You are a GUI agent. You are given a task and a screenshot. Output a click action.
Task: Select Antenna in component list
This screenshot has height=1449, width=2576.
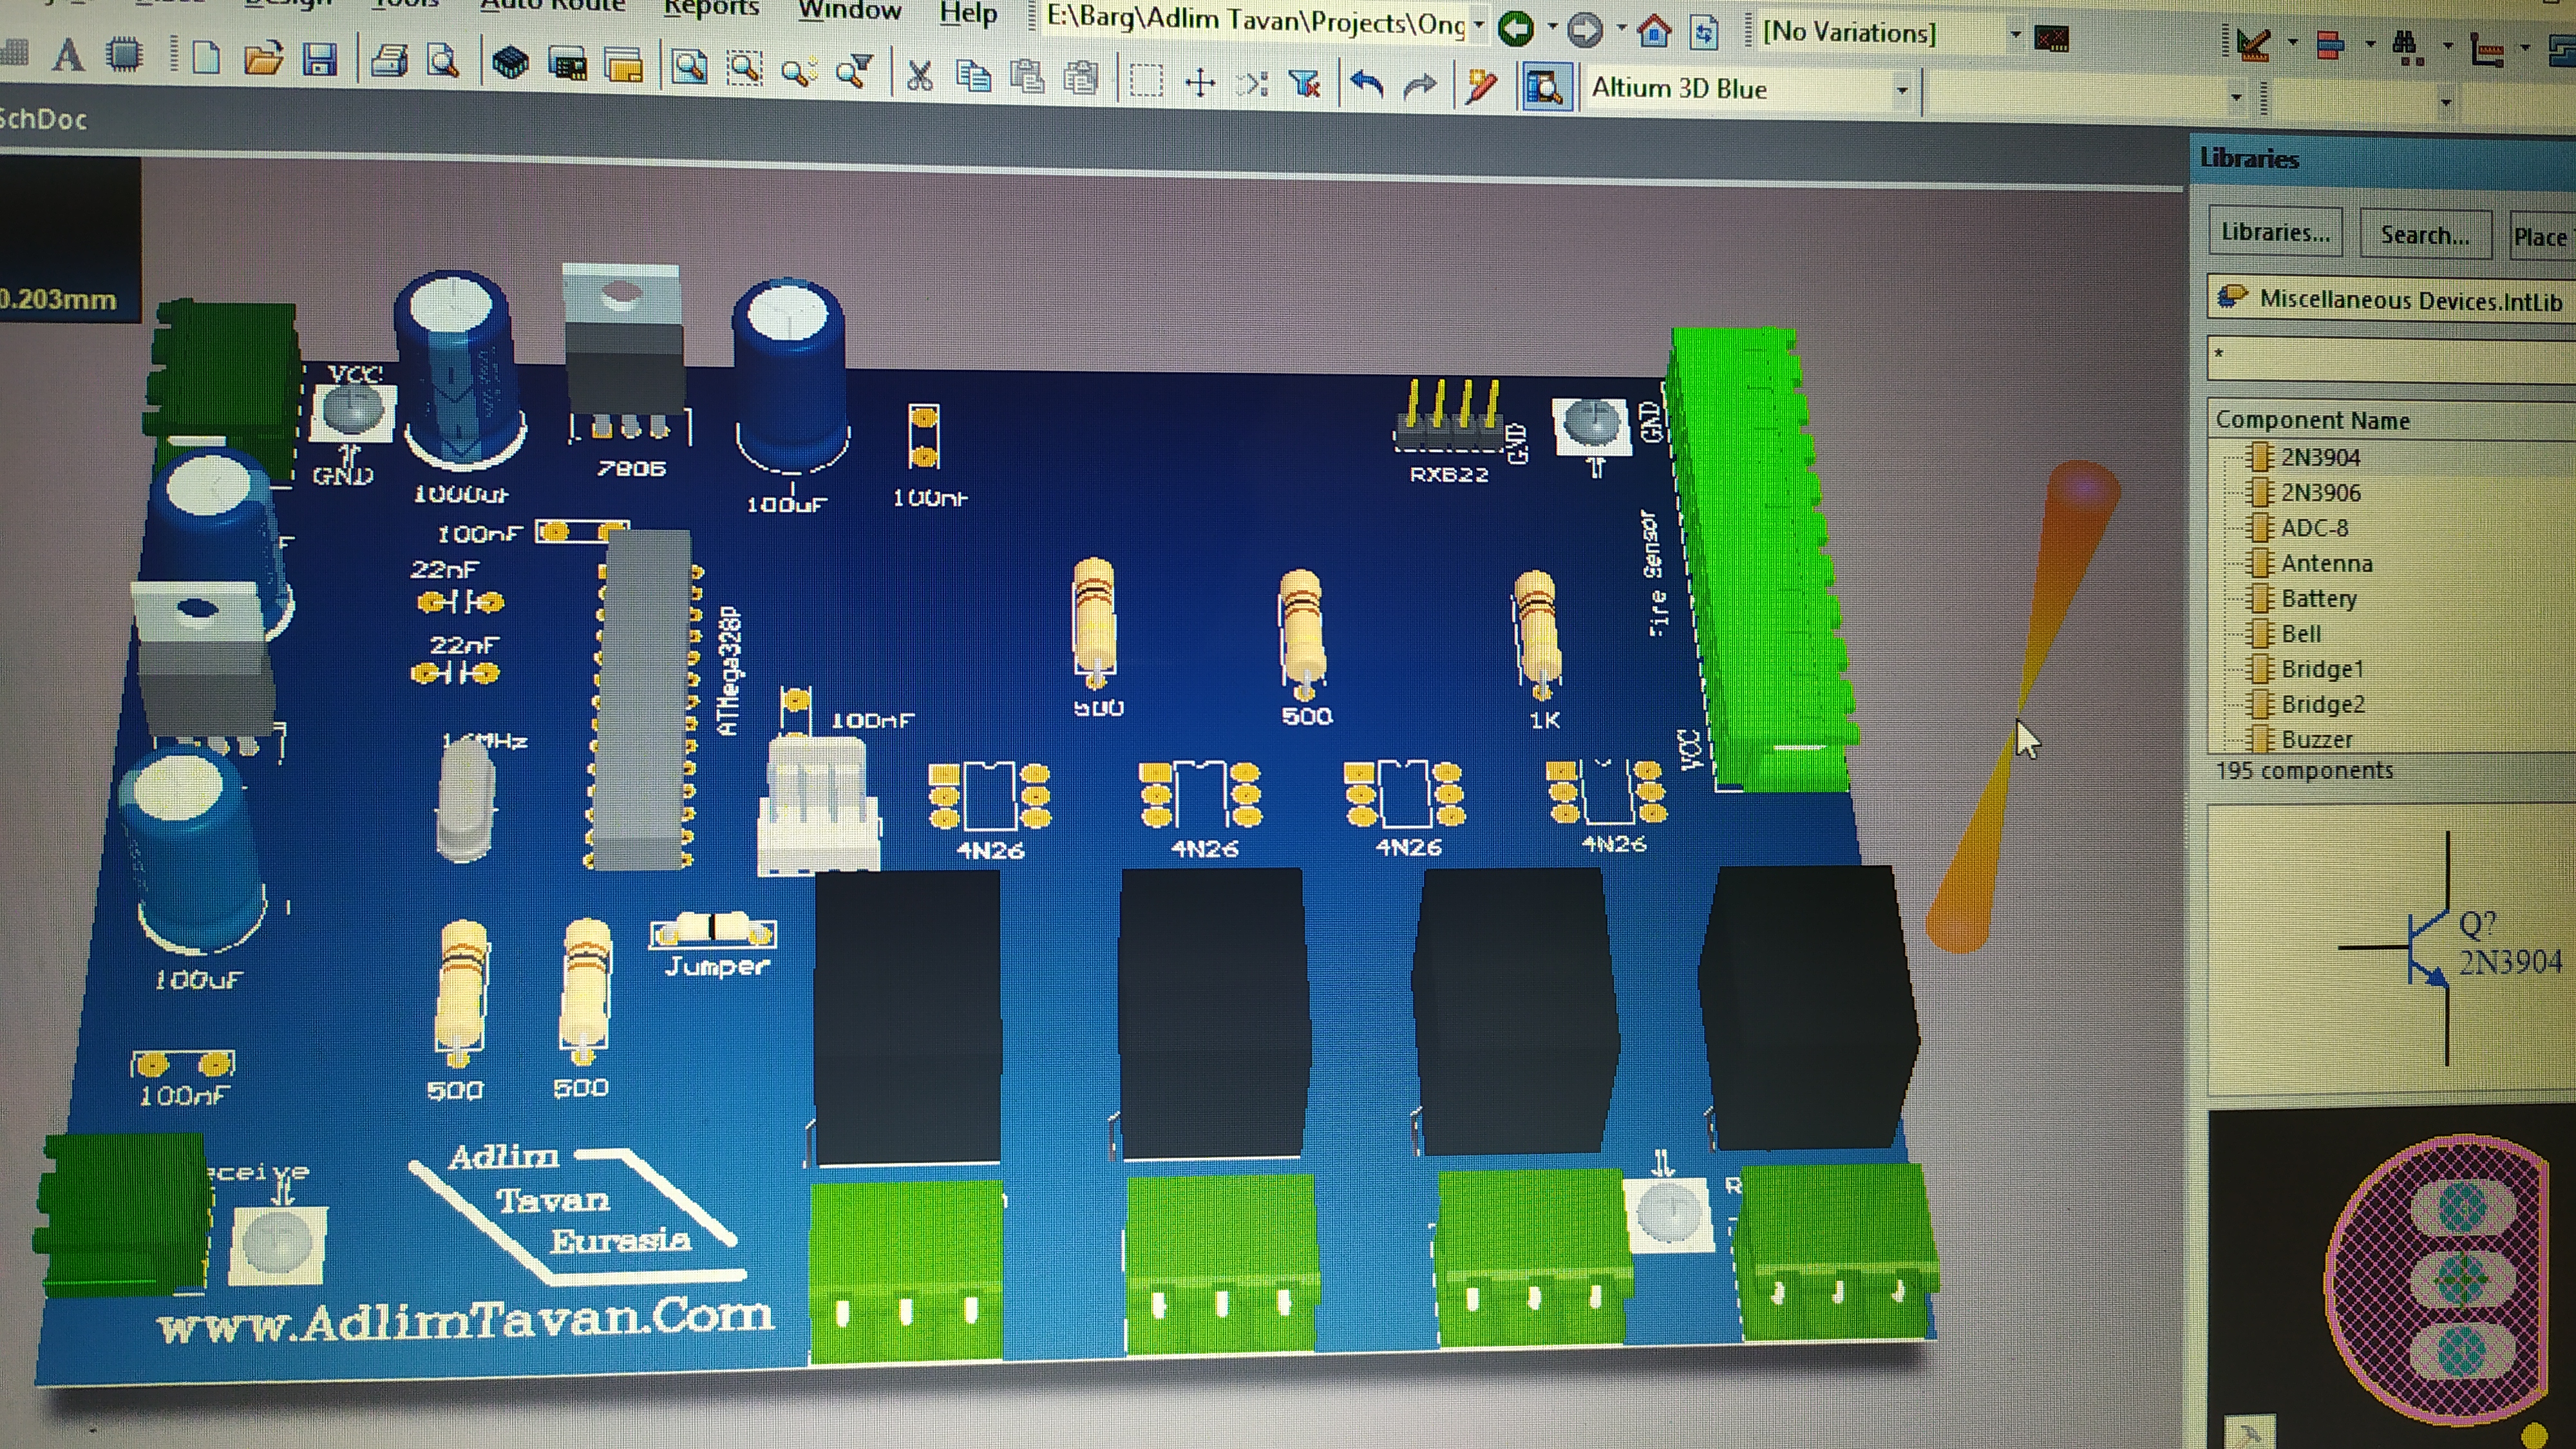coord(2326,563)
